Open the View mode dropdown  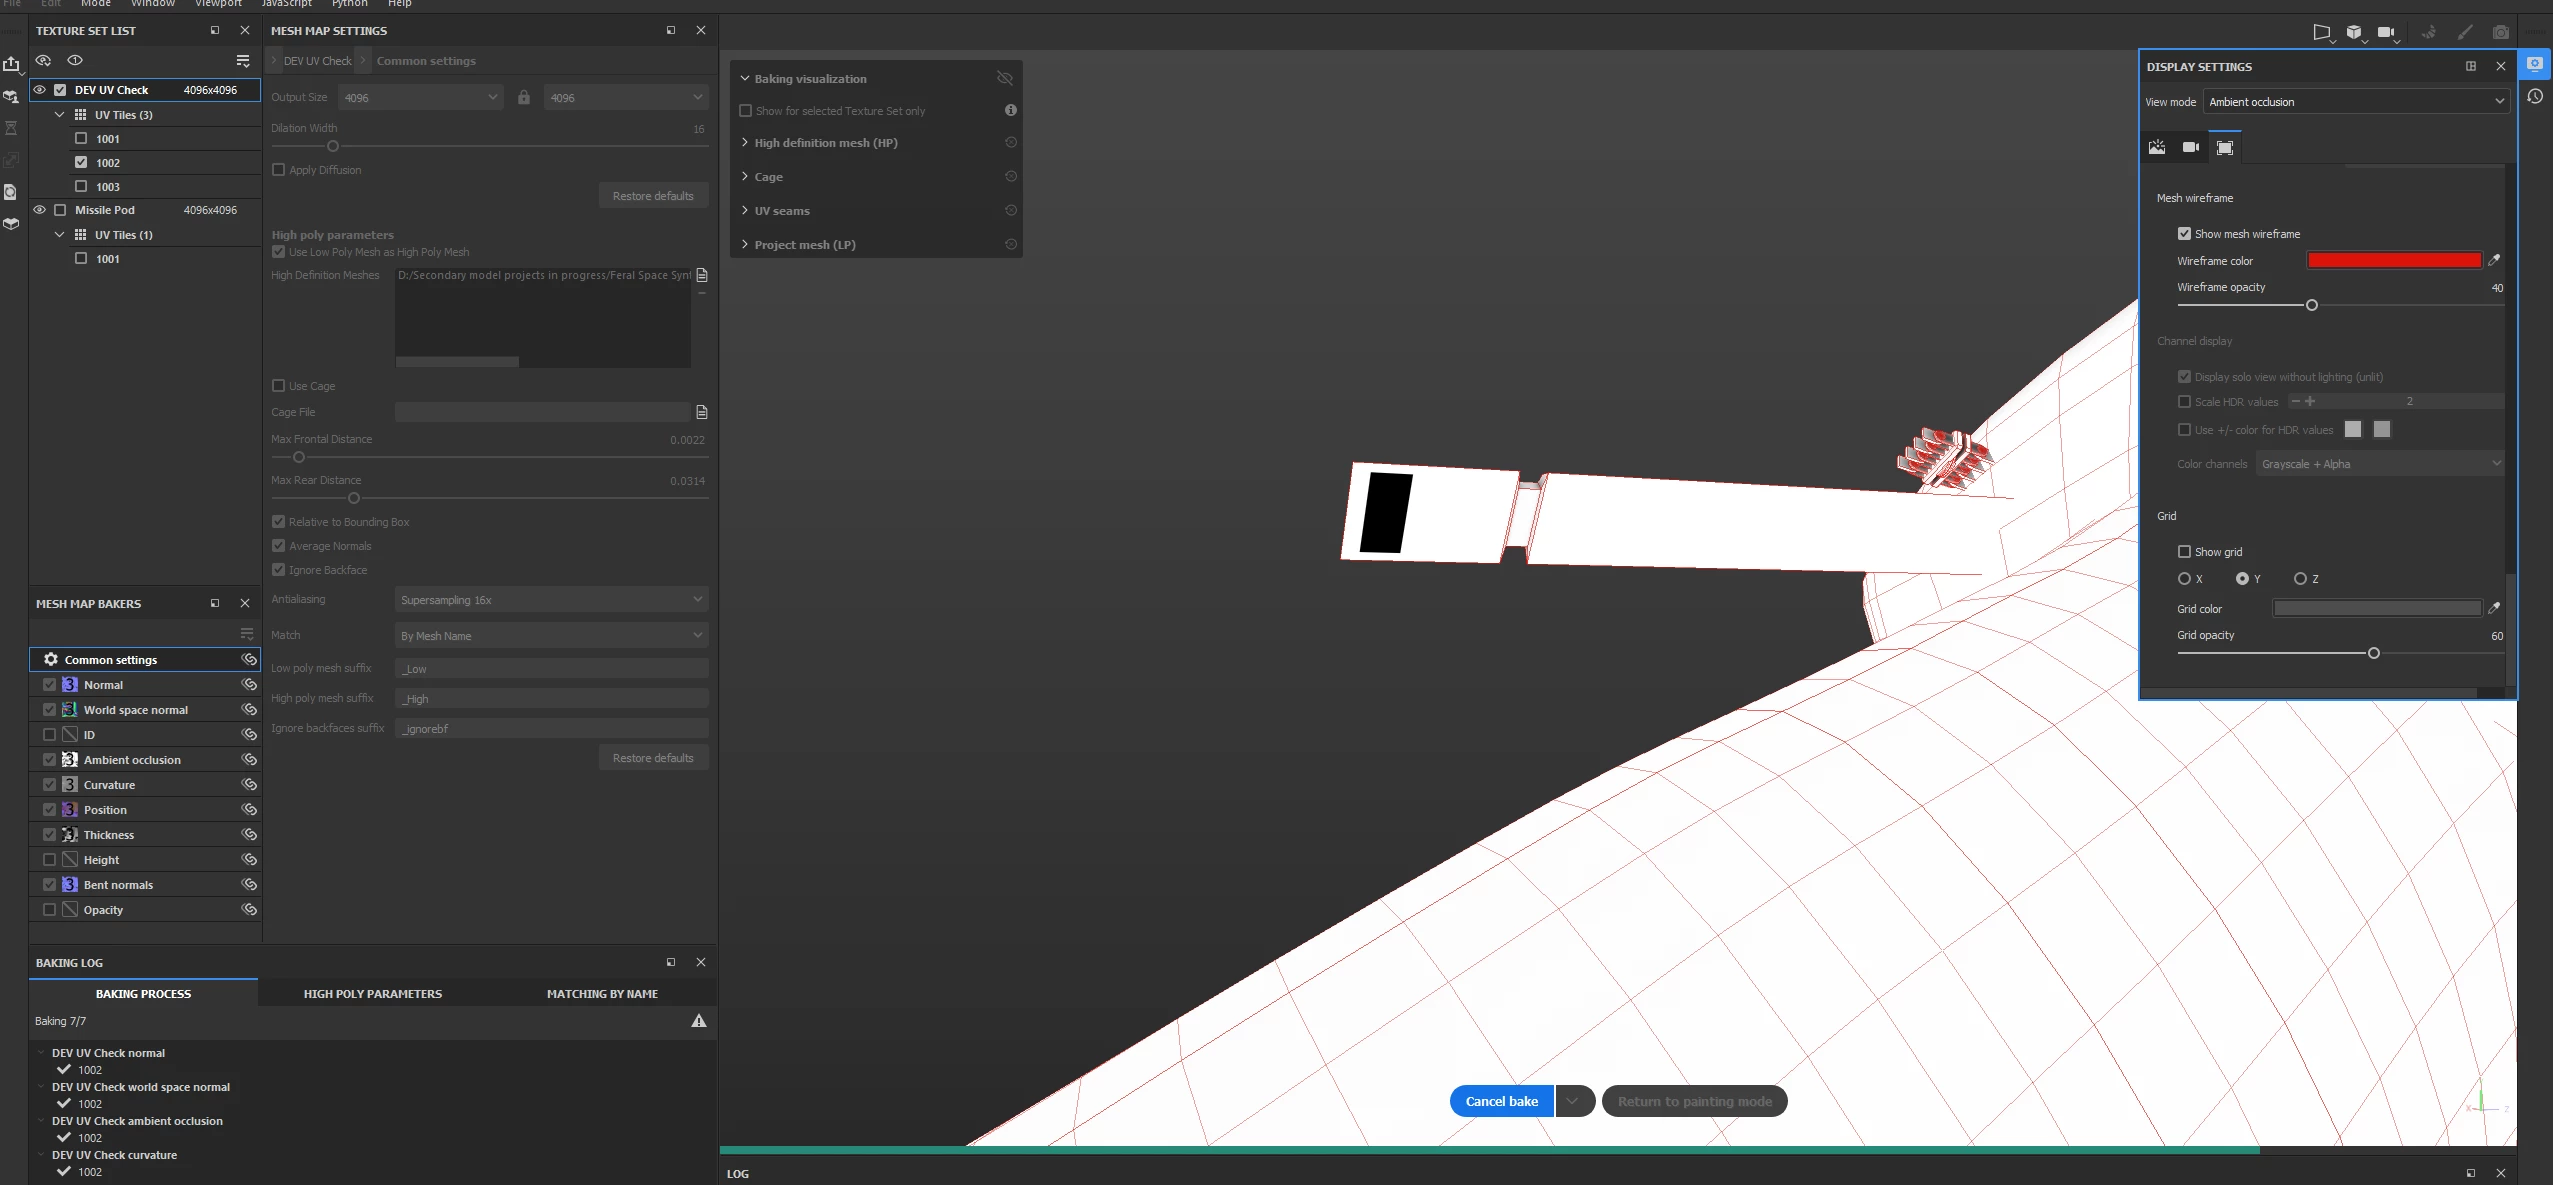[x=2355, y=101]
